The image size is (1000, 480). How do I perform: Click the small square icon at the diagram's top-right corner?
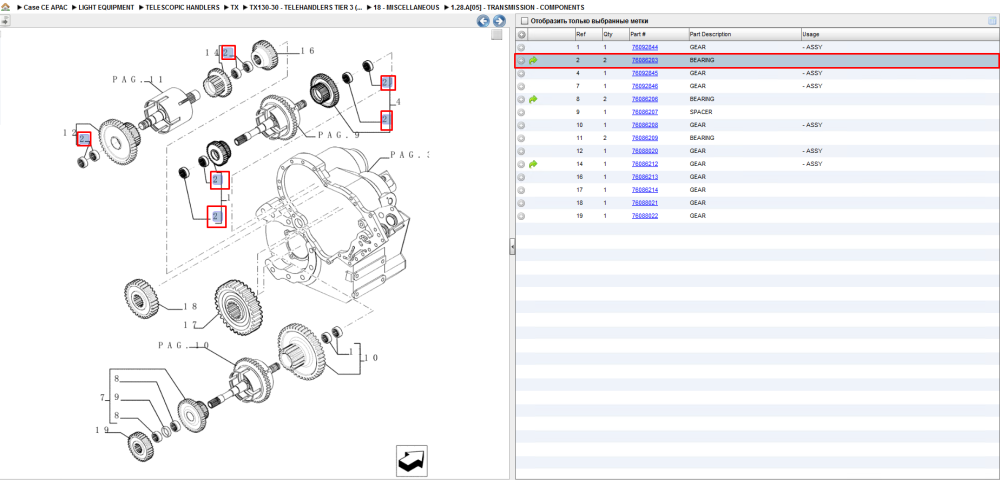pos(497,35)
